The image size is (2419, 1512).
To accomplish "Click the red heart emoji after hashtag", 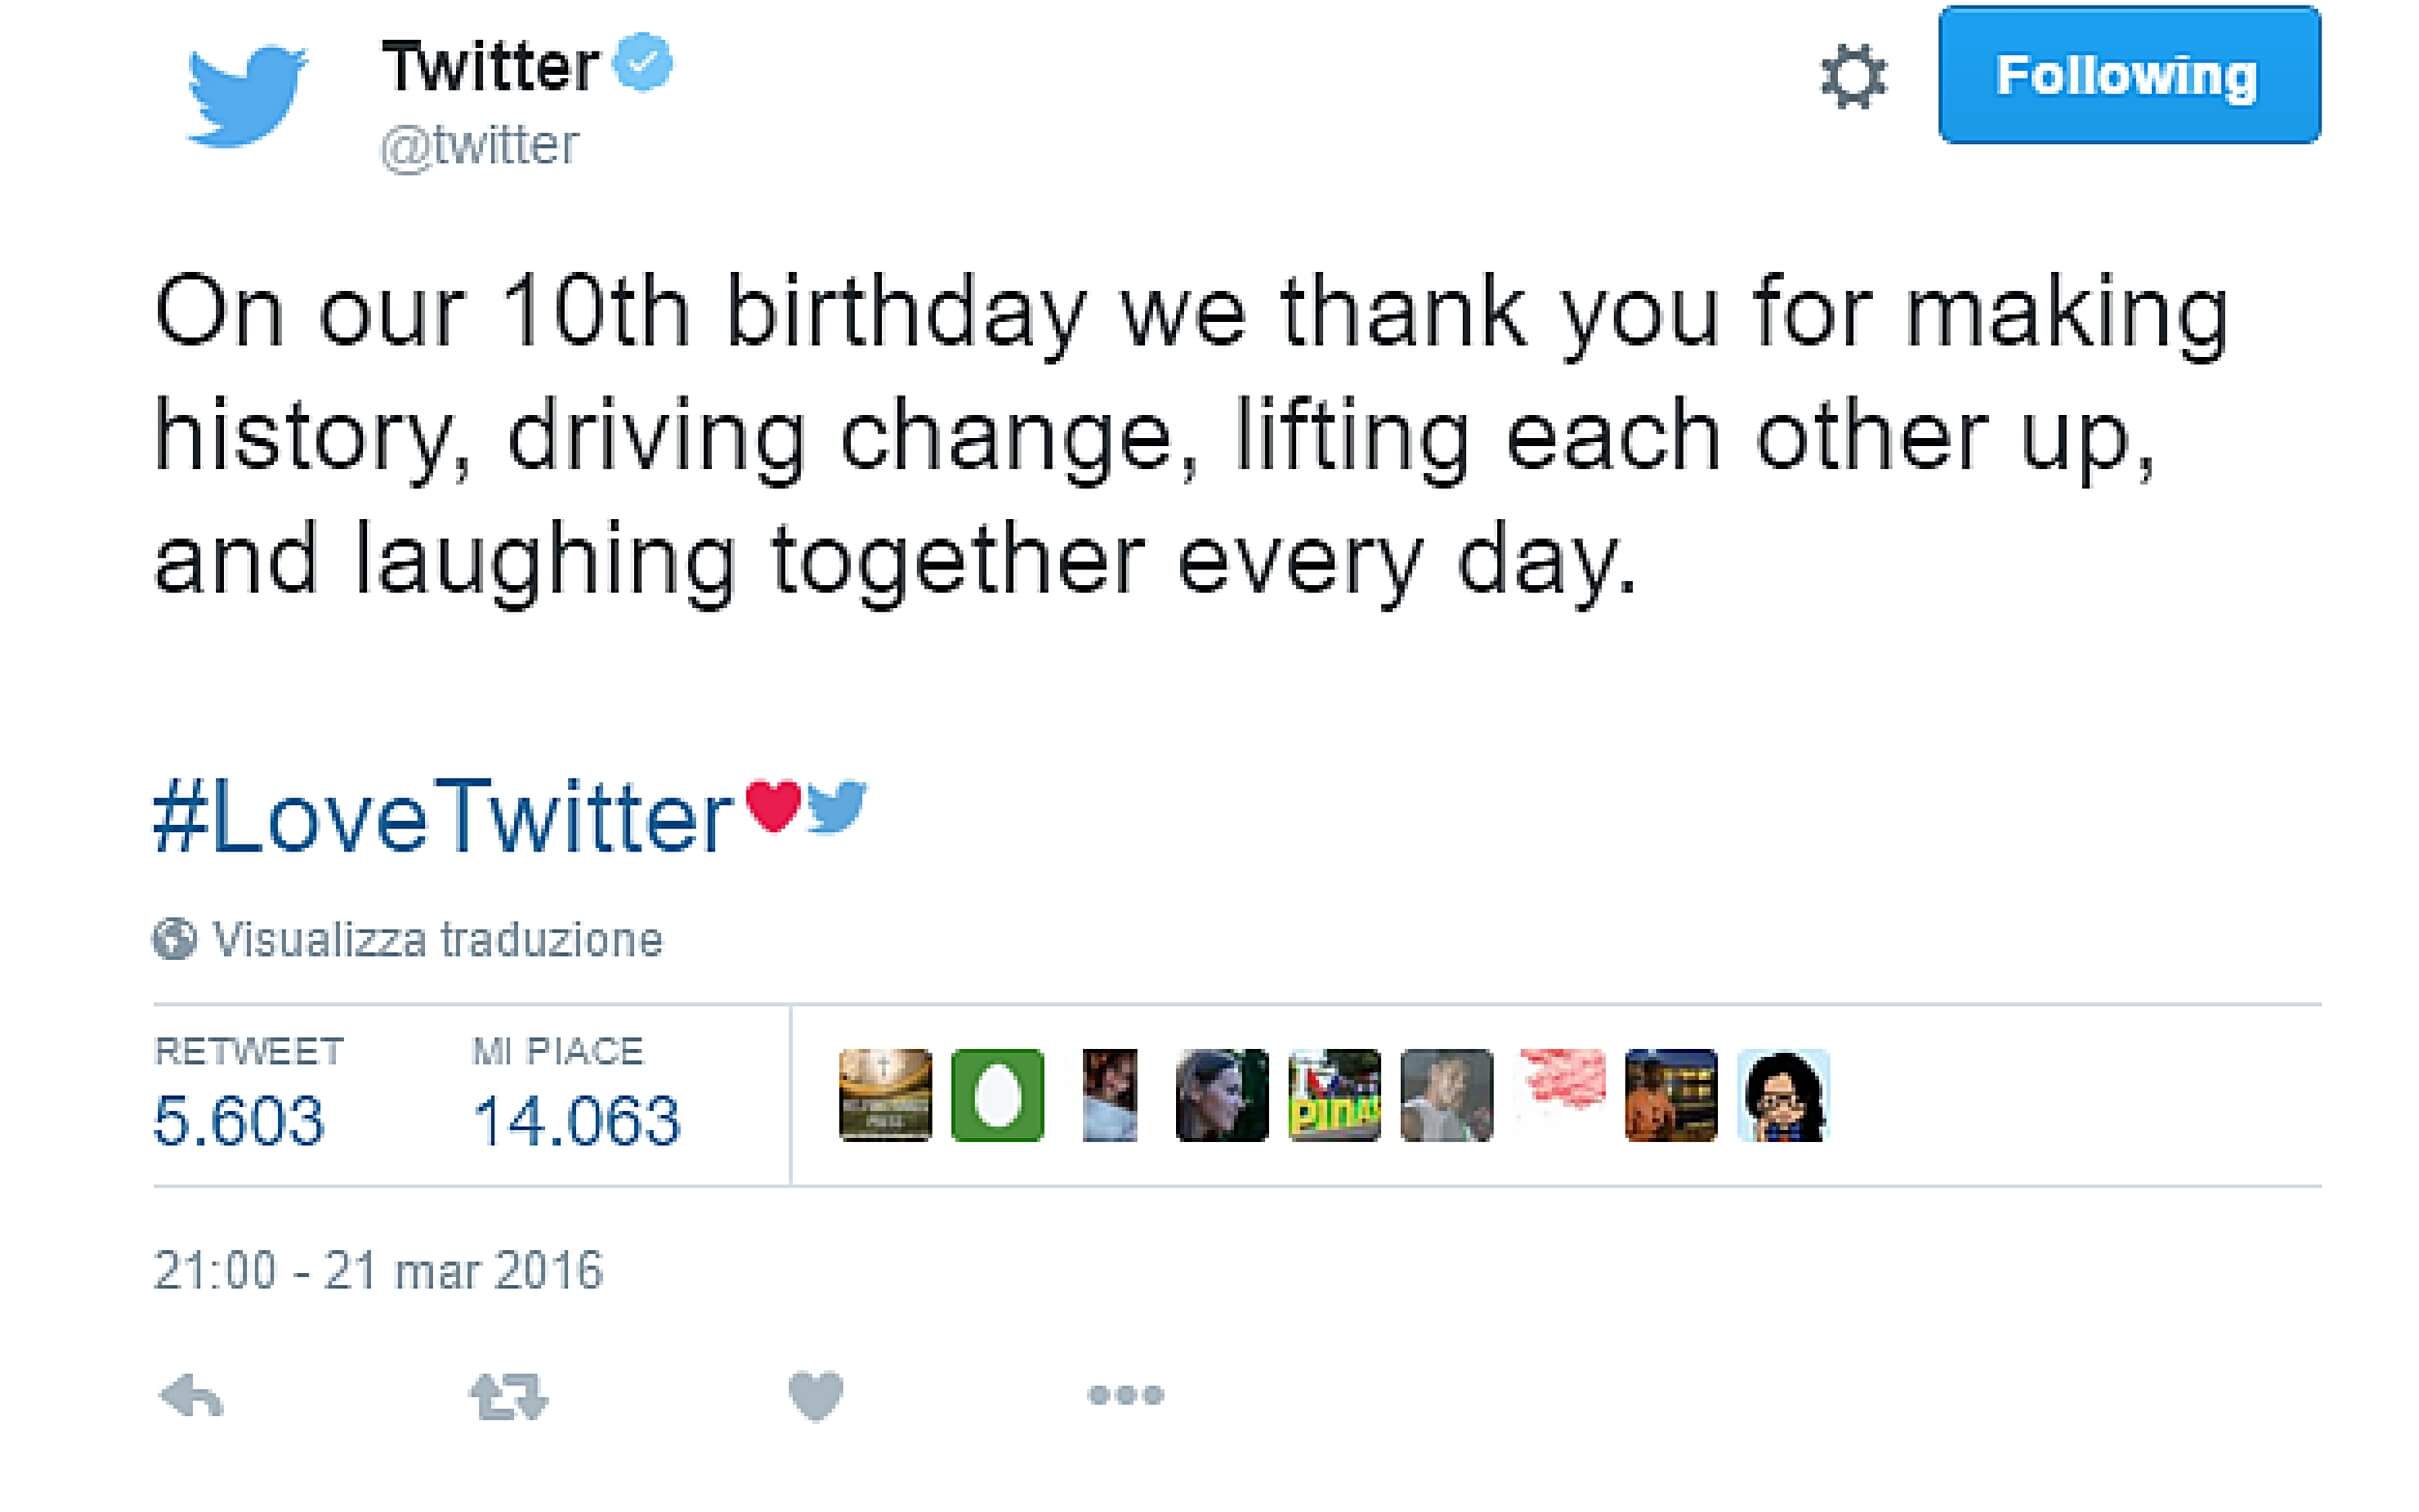I will 774,805.
